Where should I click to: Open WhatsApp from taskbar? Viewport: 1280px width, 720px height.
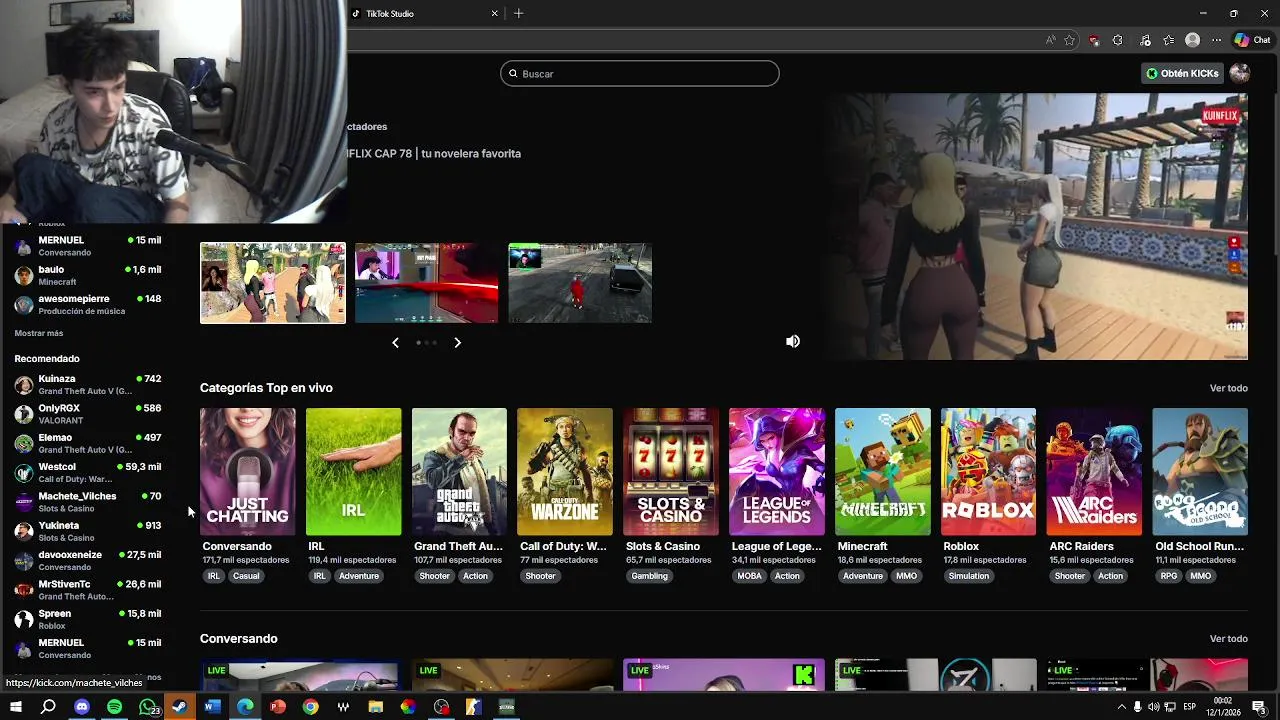point(148,707)
